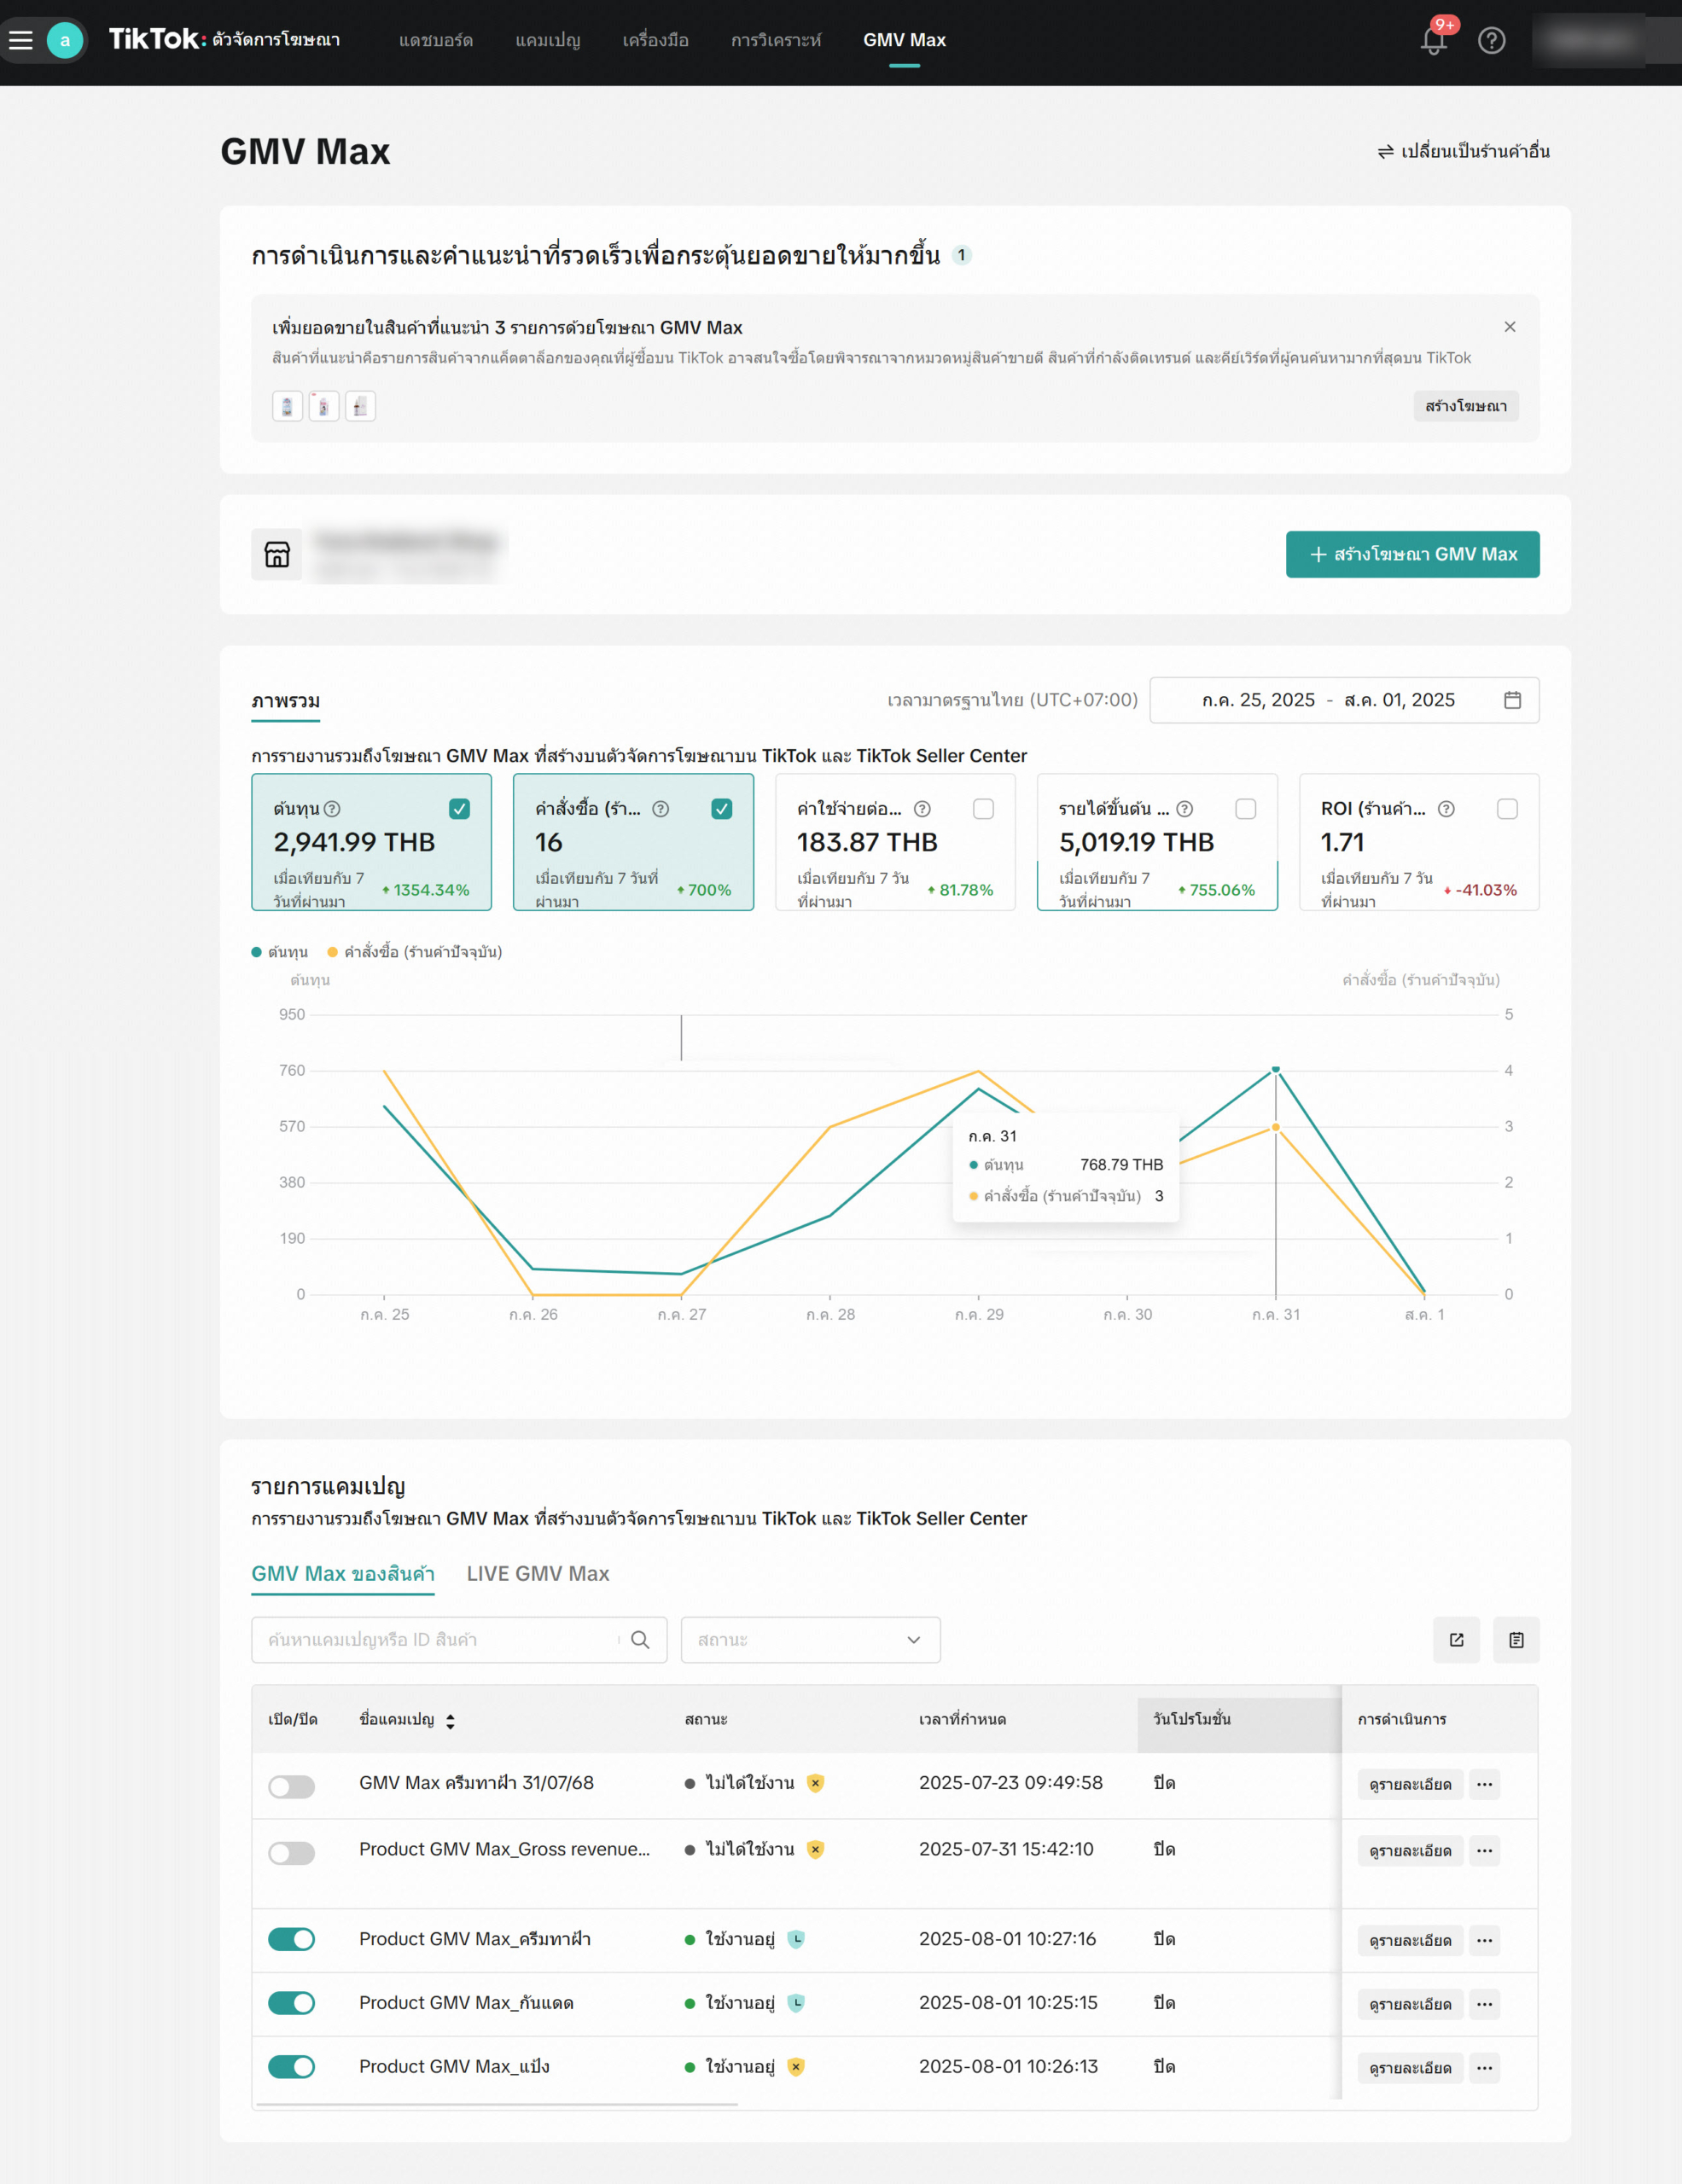Switch to LIVE GMV Max tab

(x=537, y=1574)
